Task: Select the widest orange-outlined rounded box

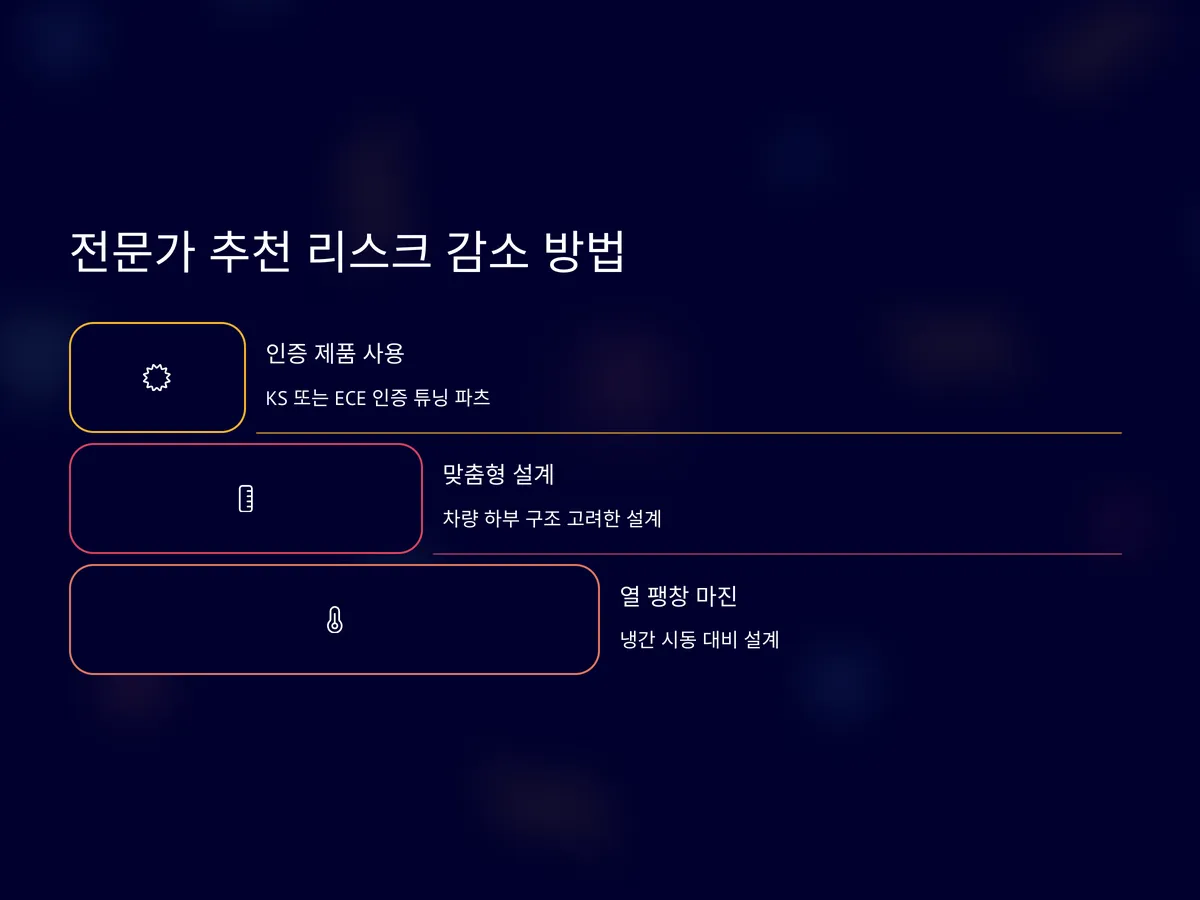Action: (334, 619)
